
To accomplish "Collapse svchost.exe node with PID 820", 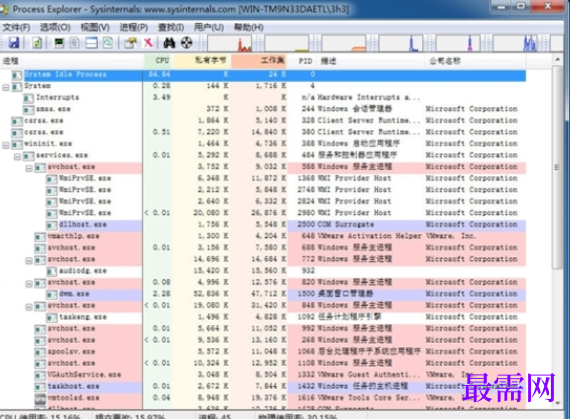I will 29,284.
